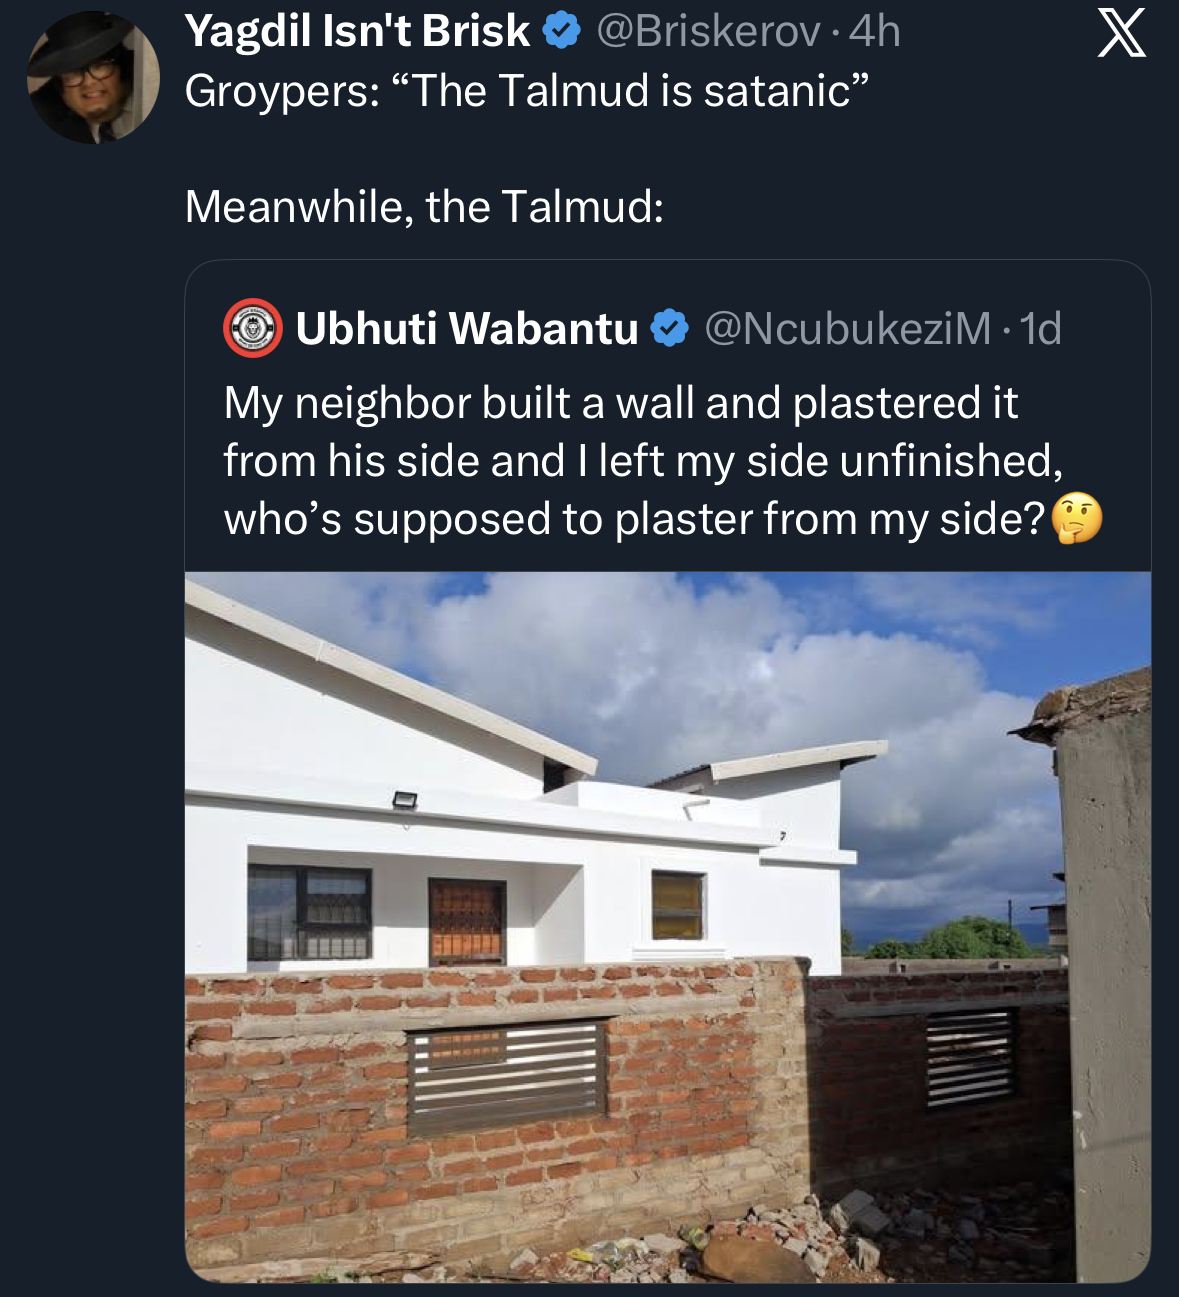The image size is (1179, 1297).
Task: Open the Yagdil Isn't Brisk display name
Action: point(357,32)
